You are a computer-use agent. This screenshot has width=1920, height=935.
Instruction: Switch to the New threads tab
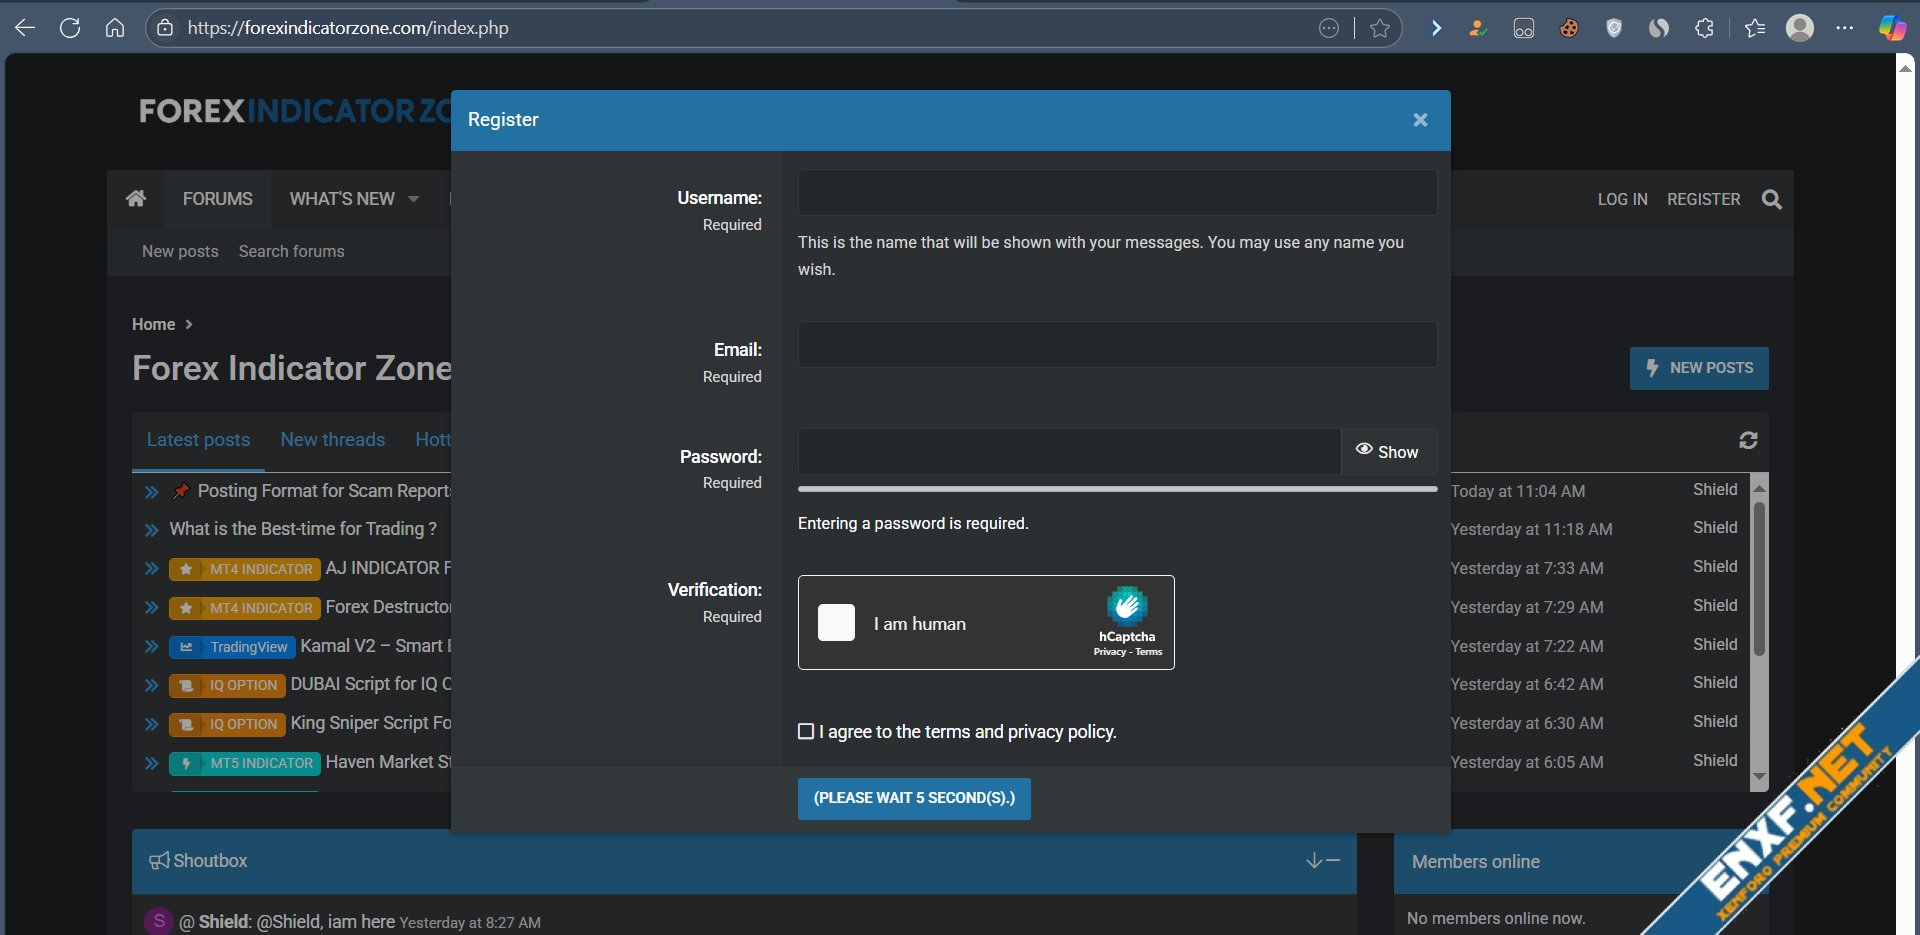click(x=333, y=440)
